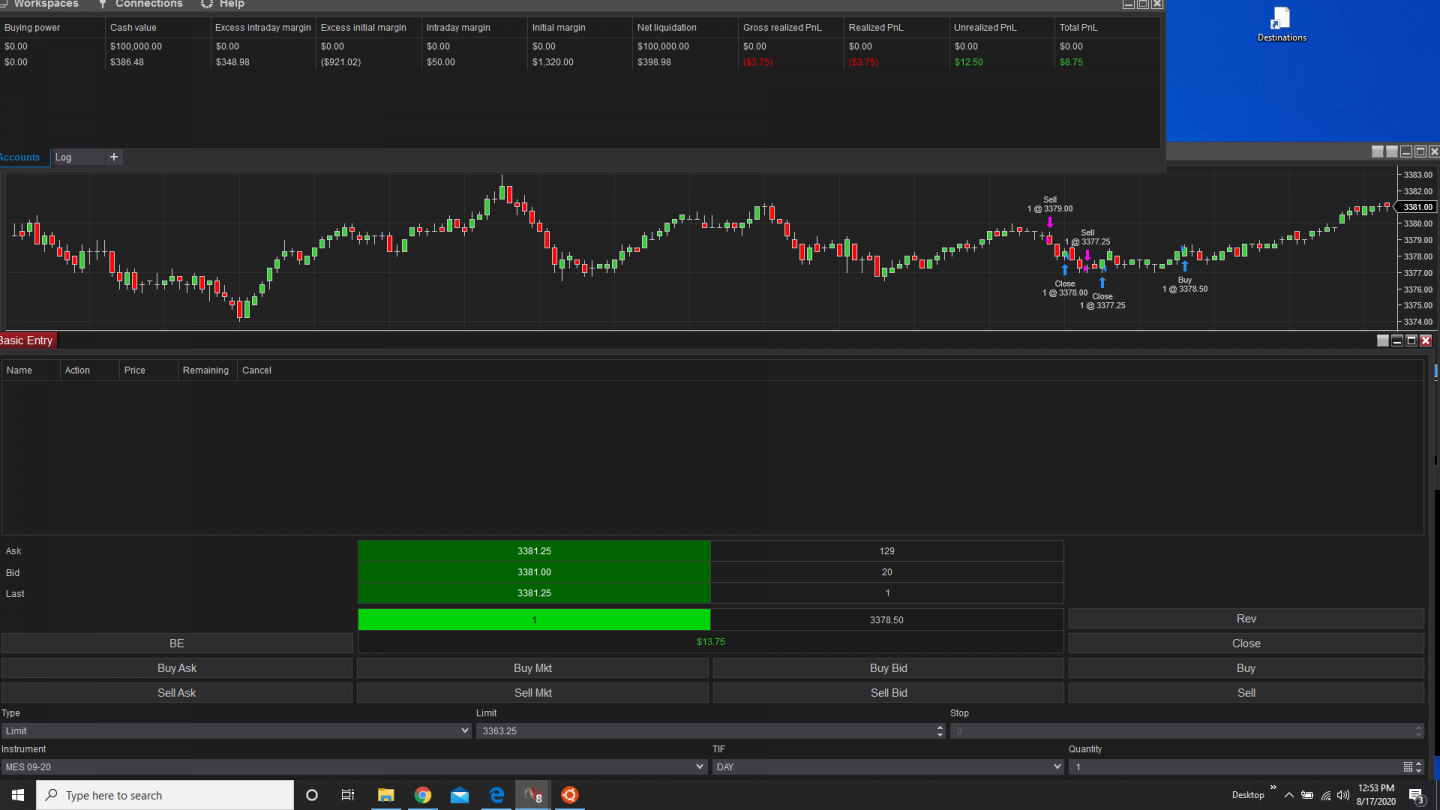Click the Ask price cell 3381.25
1440x810 pixels.
click(x=534, y=551)
